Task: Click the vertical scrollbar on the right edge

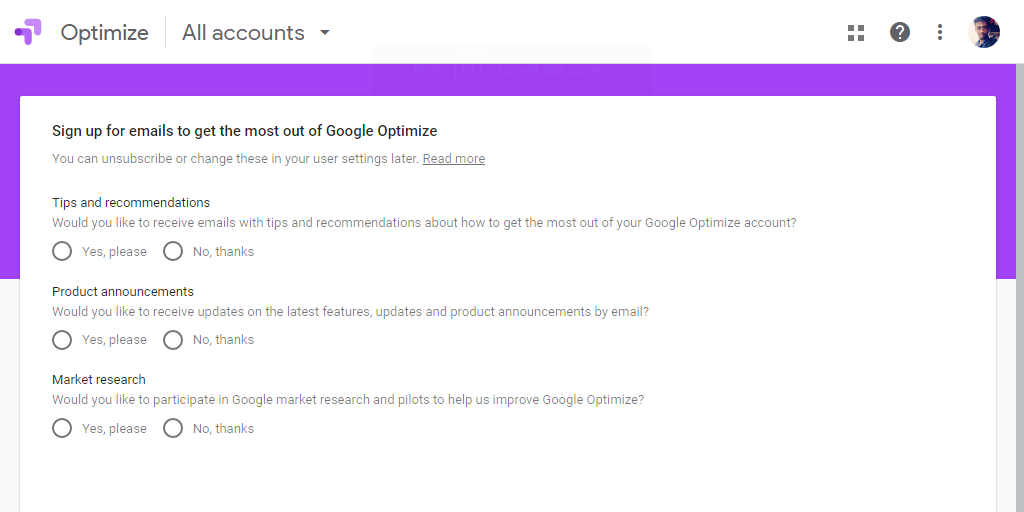Action: [x=1020, y=287]
